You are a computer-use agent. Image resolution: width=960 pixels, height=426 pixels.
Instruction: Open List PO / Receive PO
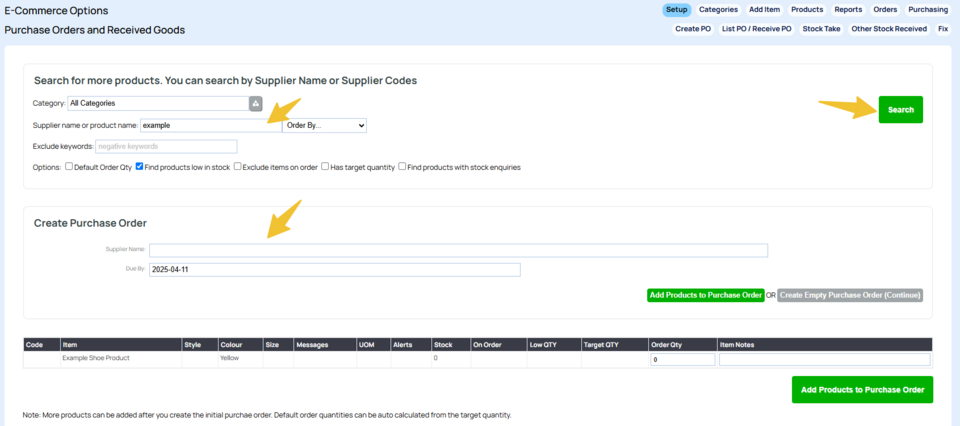pos(757,29)
